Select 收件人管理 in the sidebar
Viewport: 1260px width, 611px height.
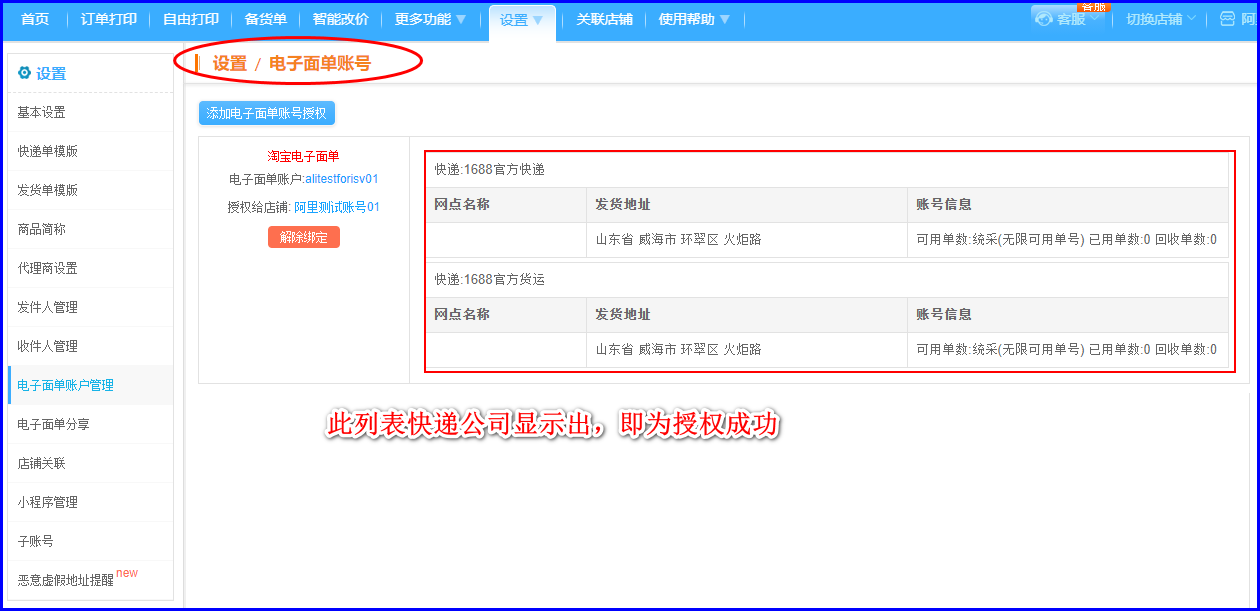pos(90,346)
